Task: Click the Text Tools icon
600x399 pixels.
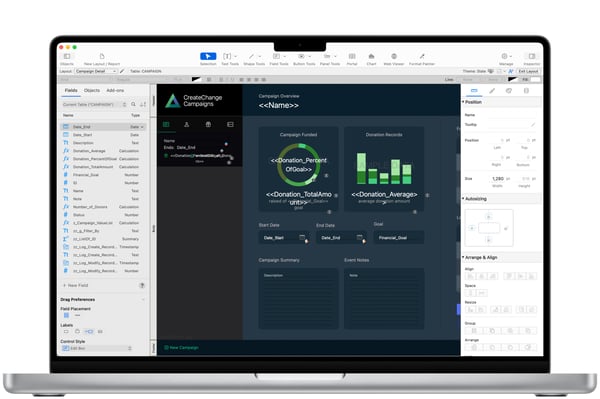Action: 227,56
